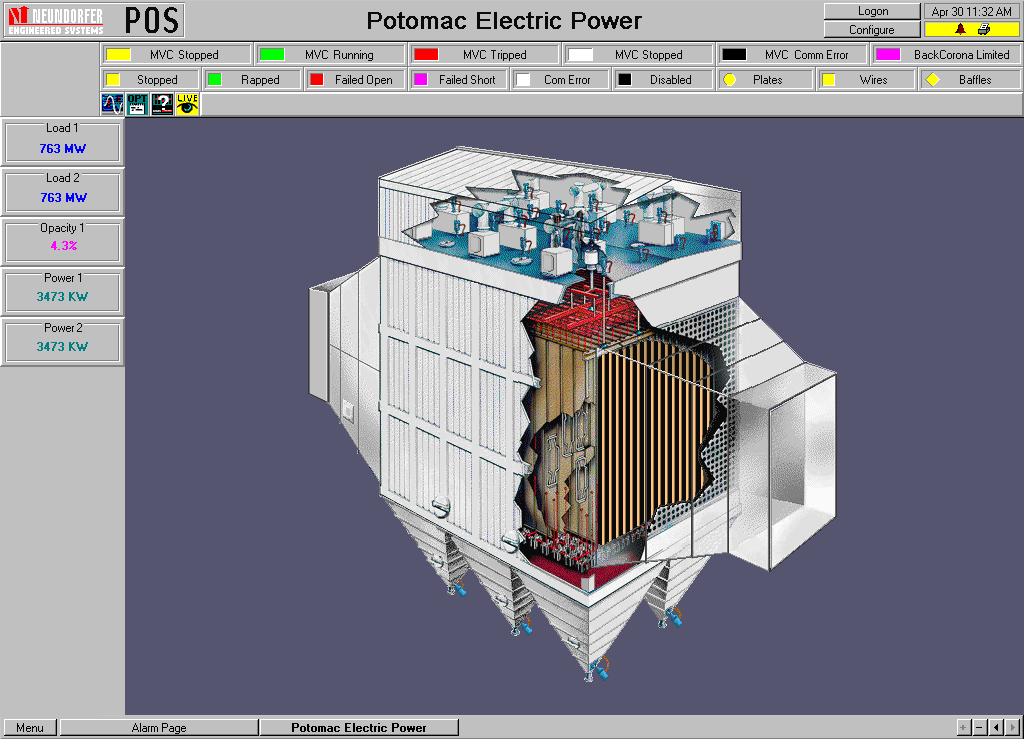Click the white Com Error legend item

click(x=560, y=80)
